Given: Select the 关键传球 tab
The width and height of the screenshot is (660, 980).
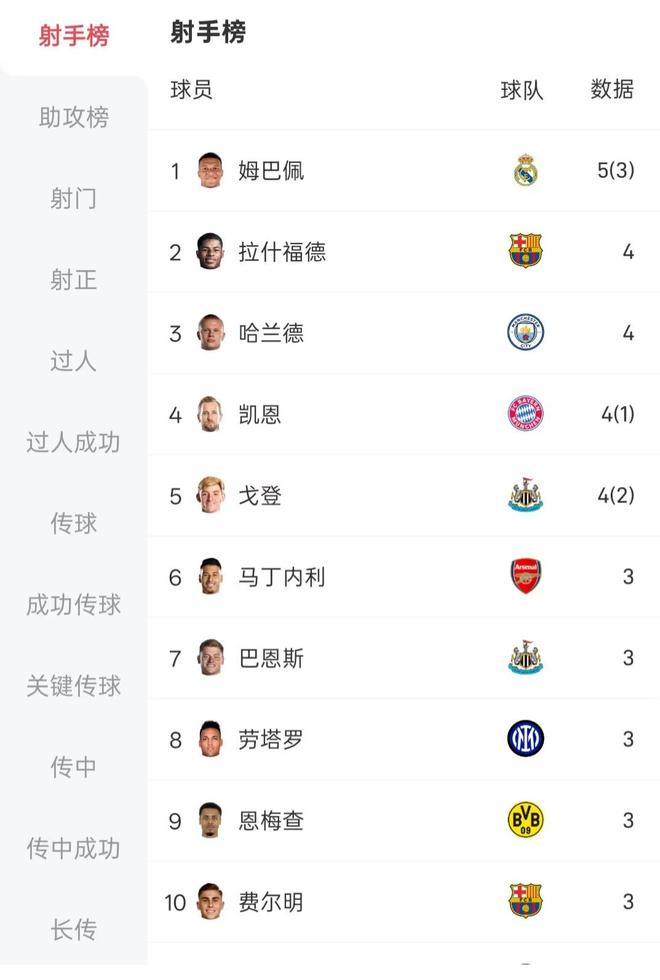Looking at the screenshot, I should [x=74, y=686].
